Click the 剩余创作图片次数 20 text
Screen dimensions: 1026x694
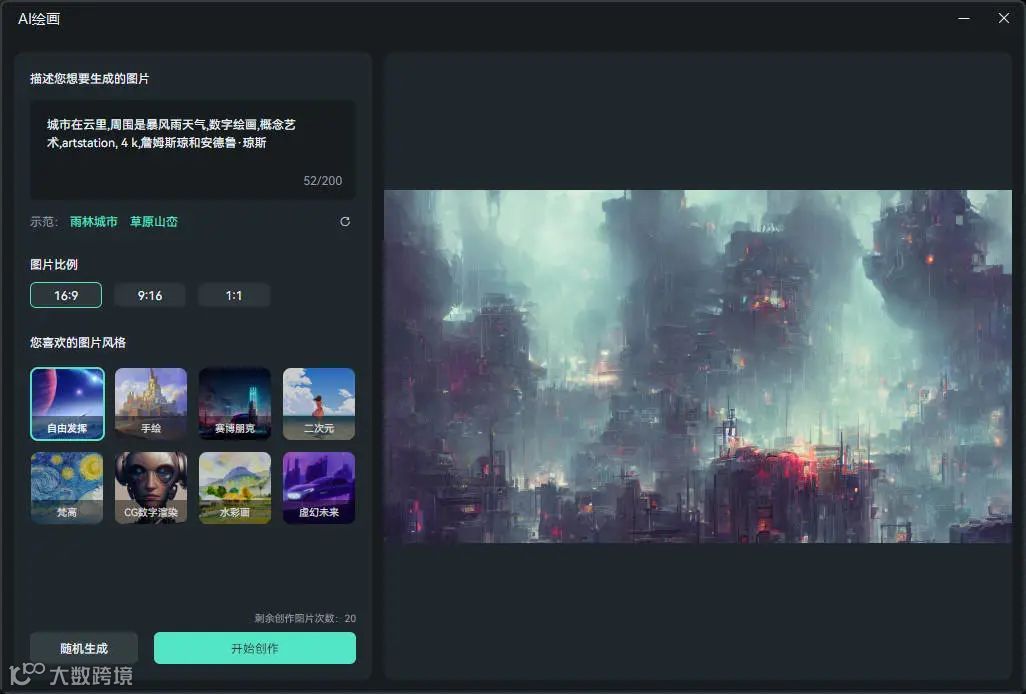coord(305,618)
